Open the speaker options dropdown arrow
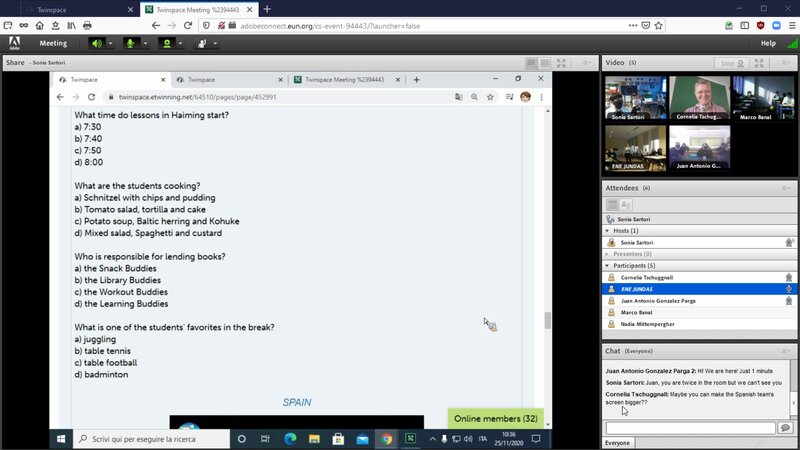 pos(110,43)
